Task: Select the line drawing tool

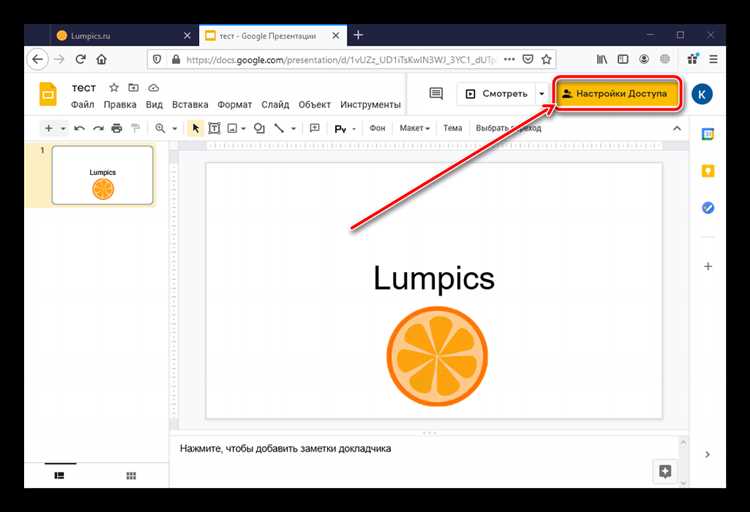Action: (x=279, y=128)
